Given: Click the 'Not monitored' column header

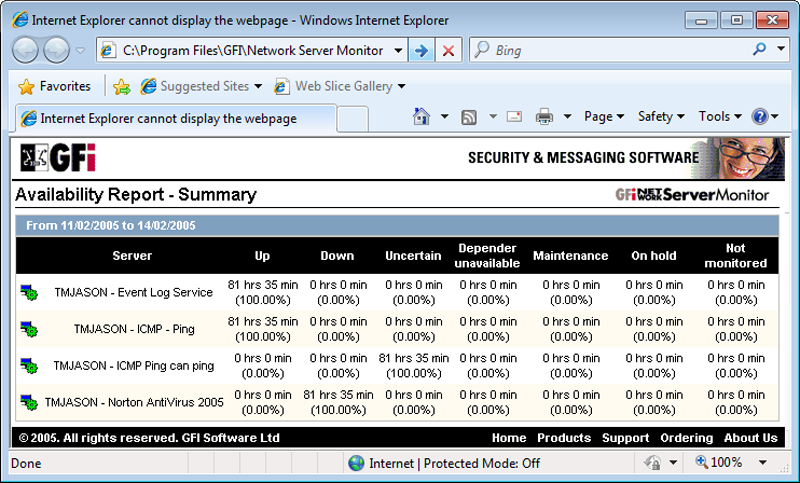Looking at the screenshot, I should pyautogui.click(x=735, y=256).
